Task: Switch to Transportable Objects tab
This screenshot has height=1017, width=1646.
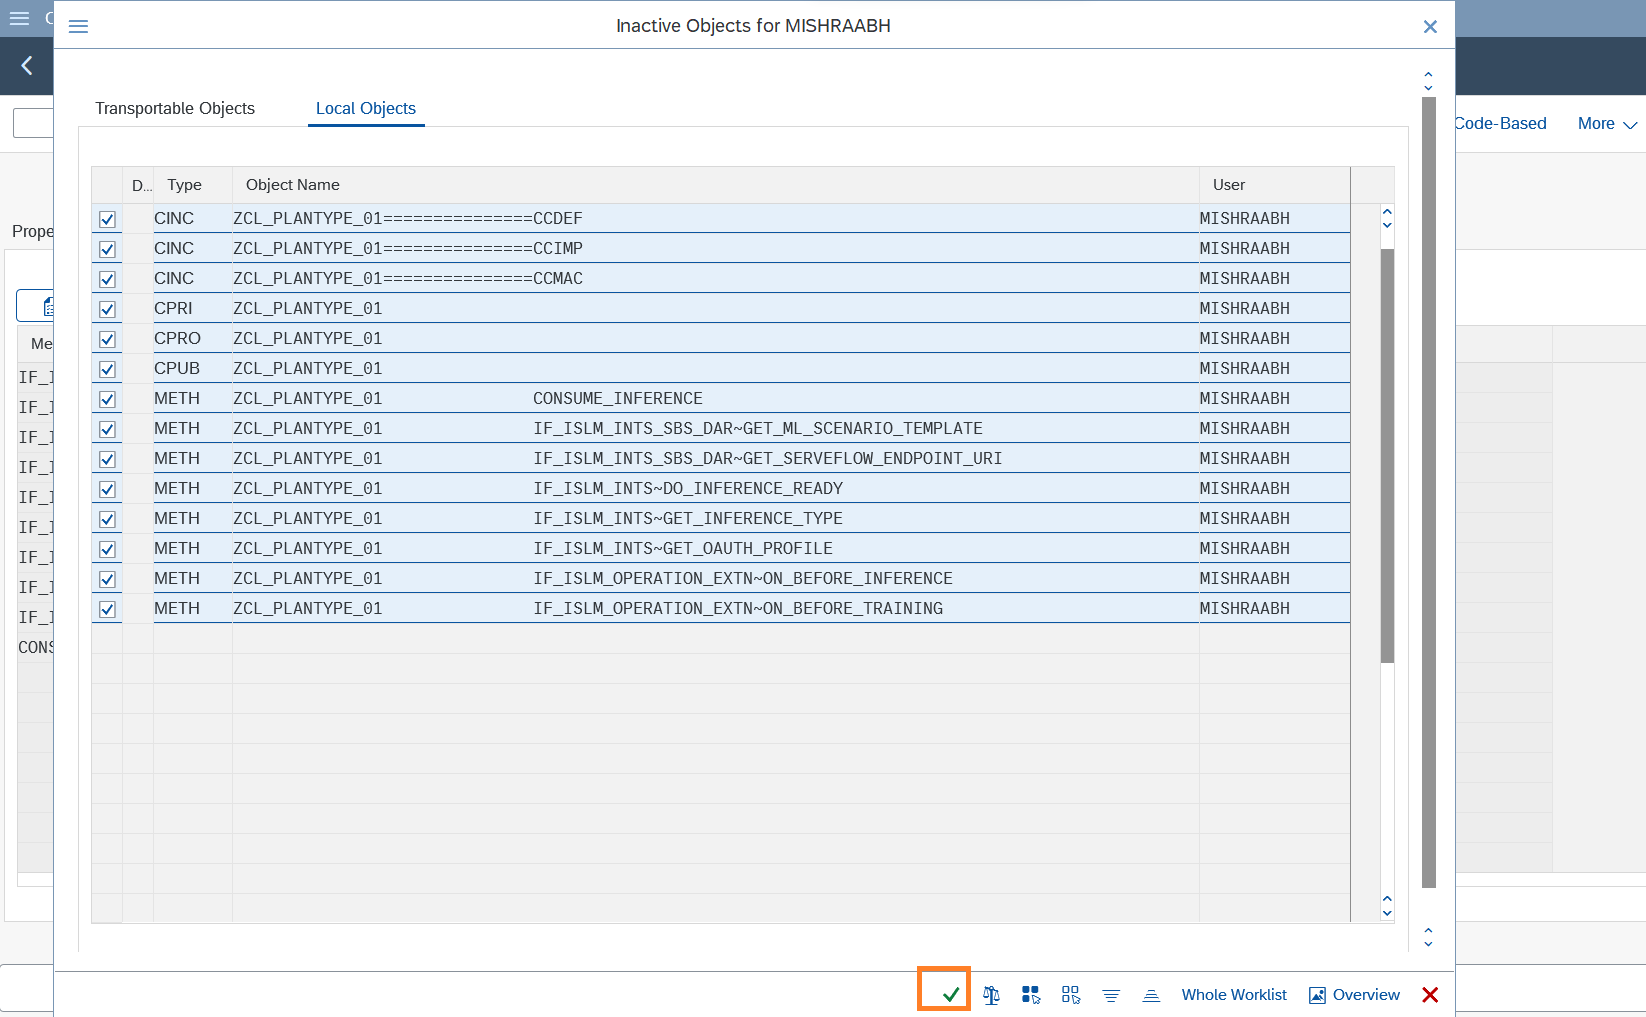Action: click(x=175, y=108)
